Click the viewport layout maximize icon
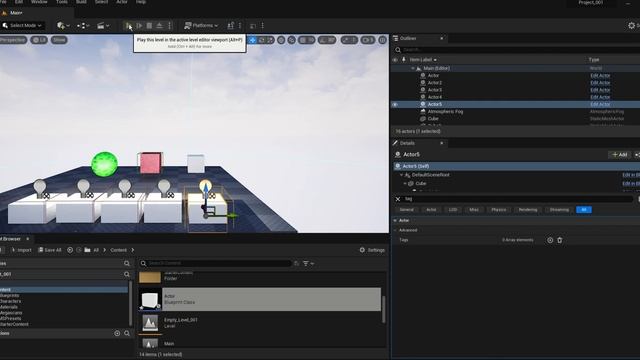The image size is (640, 360). click(x=382, y=40)
